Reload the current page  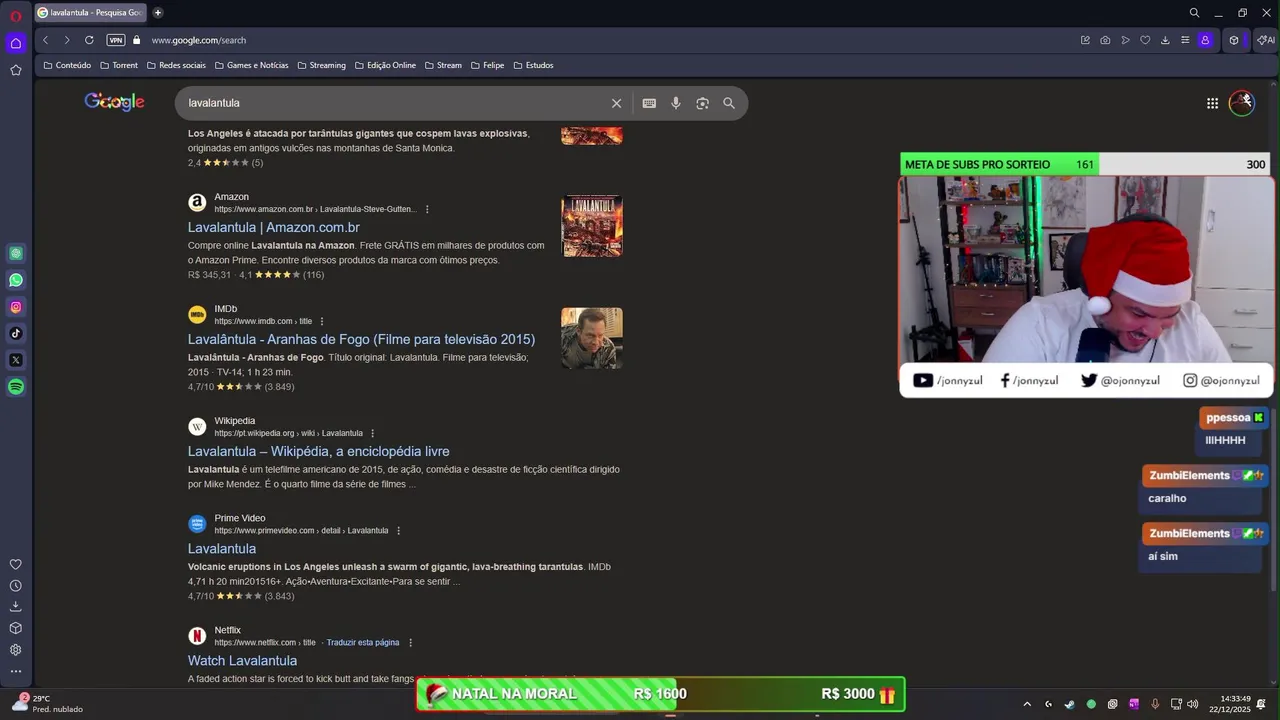(89, 40)
